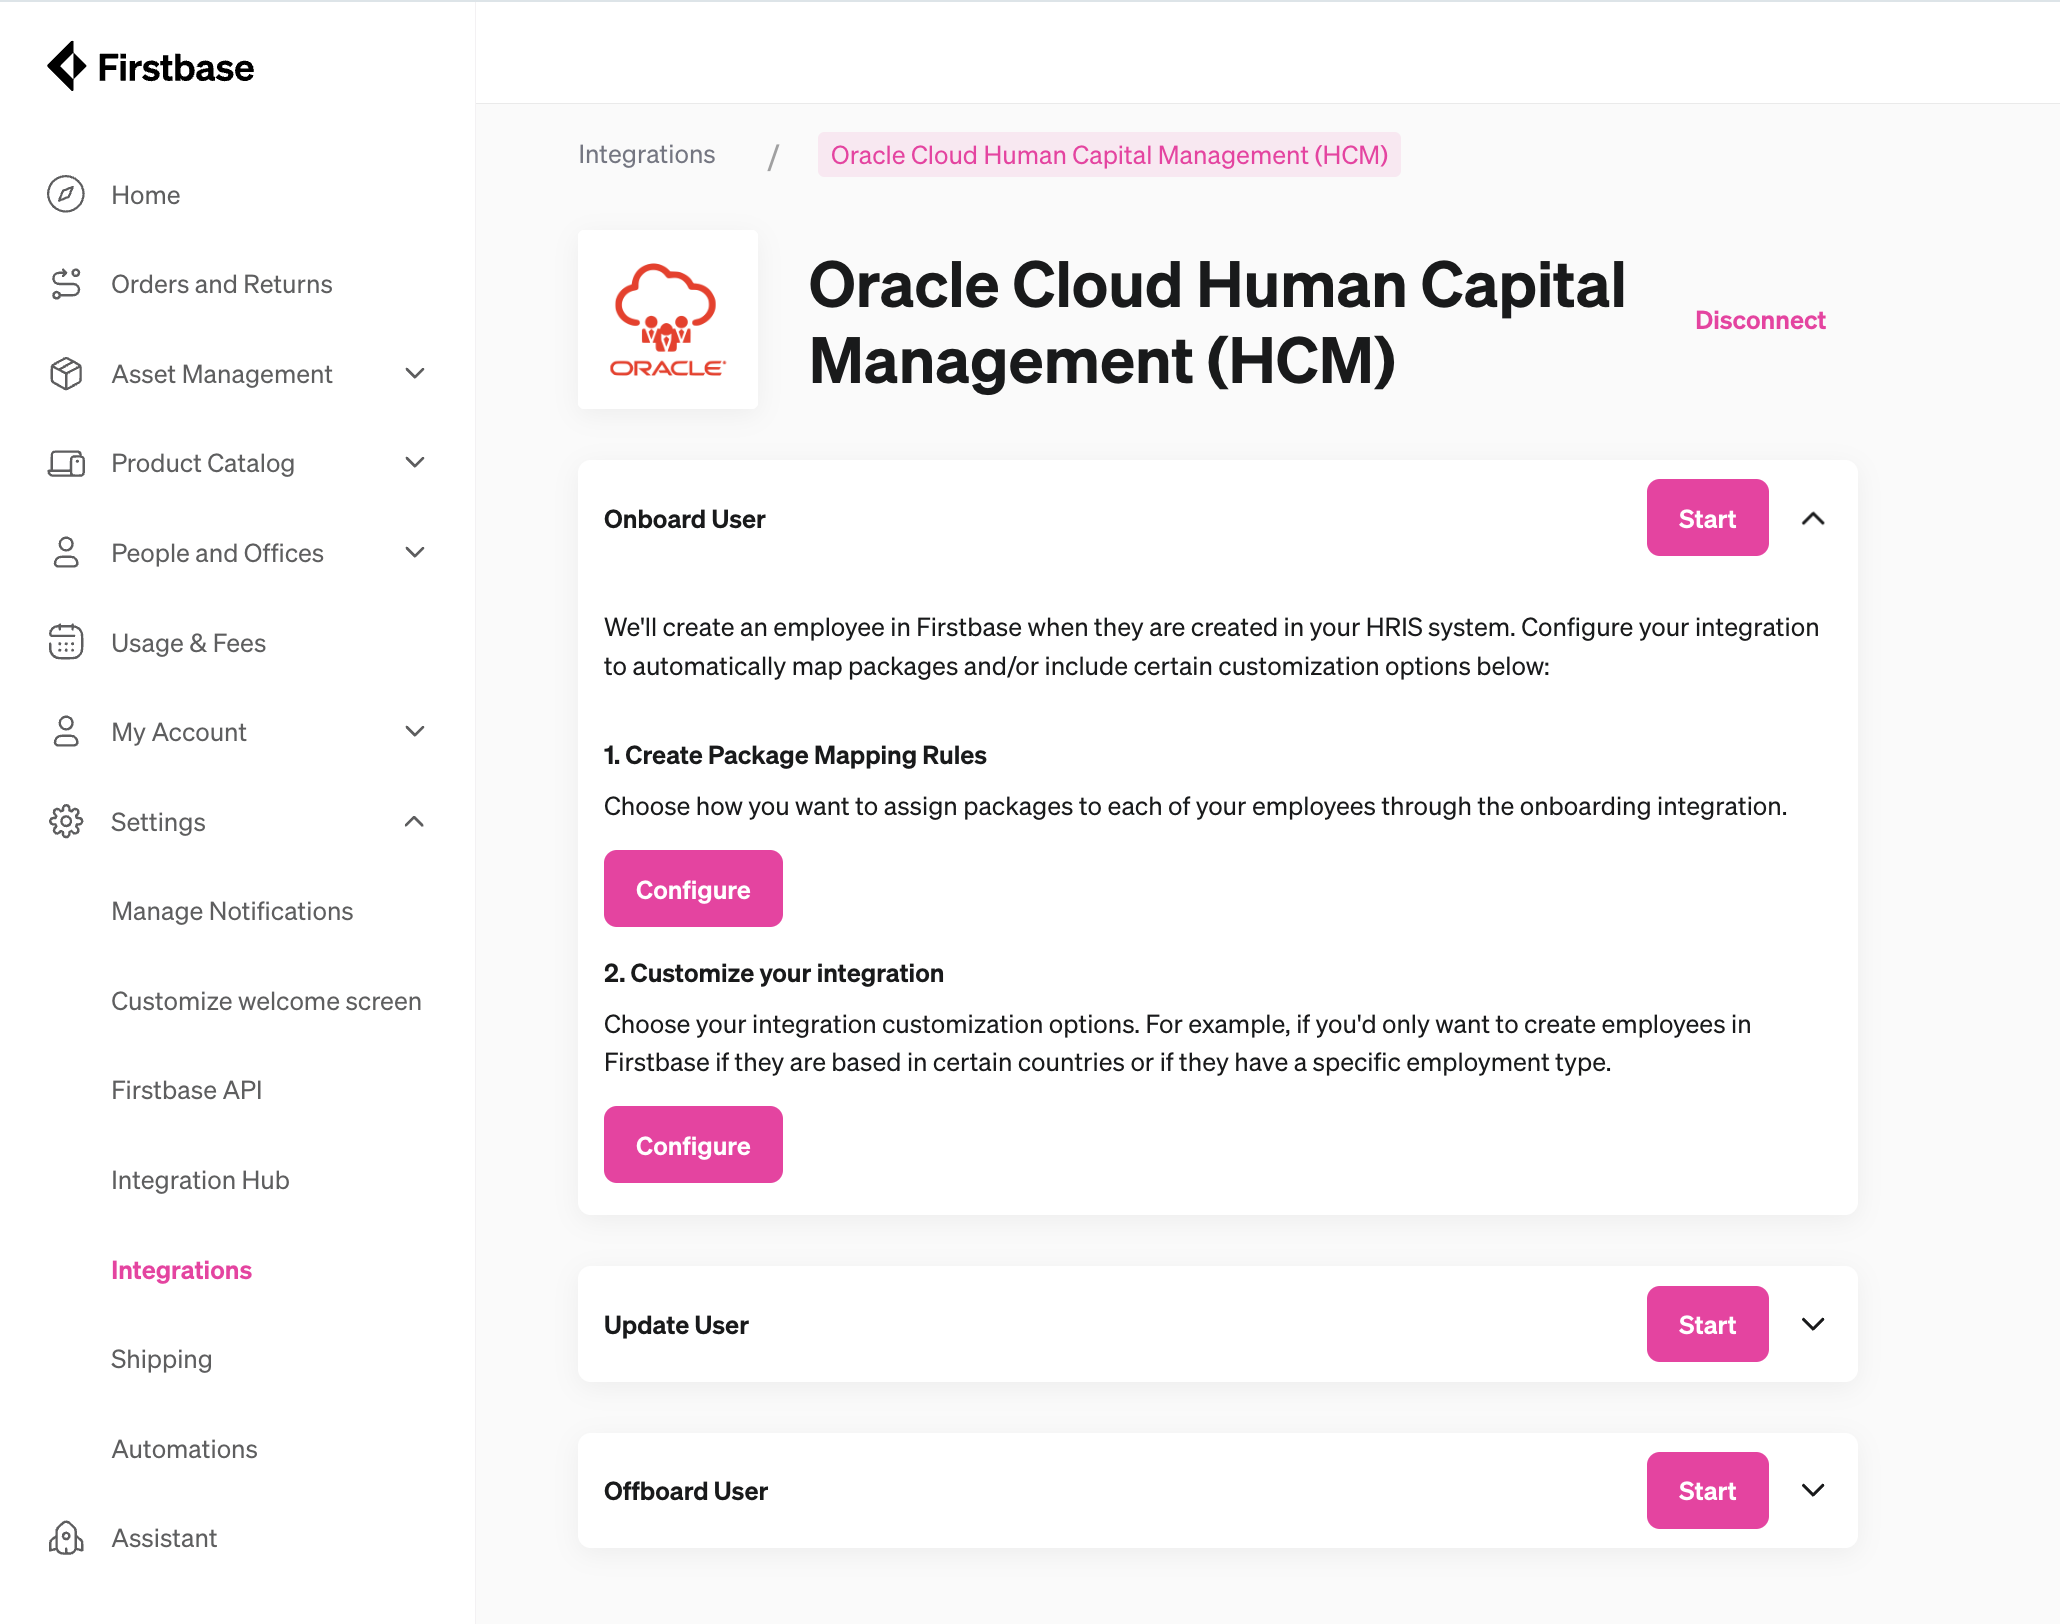The width and height of the screenshot is (2060, 1624).
Task: Open Integration Hub
Action: 200,1180
